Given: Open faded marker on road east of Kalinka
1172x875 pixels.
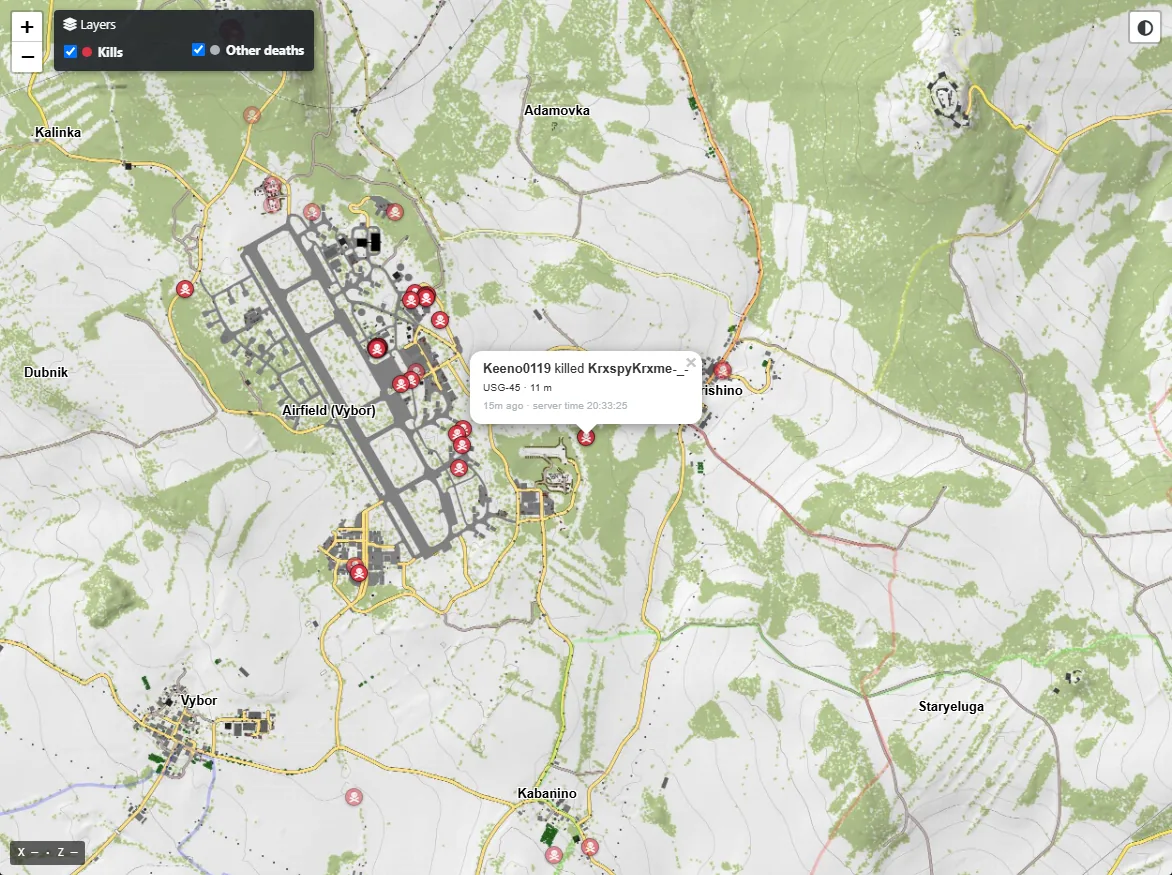Looking at the screenshot, I should [x=252, y=114].
